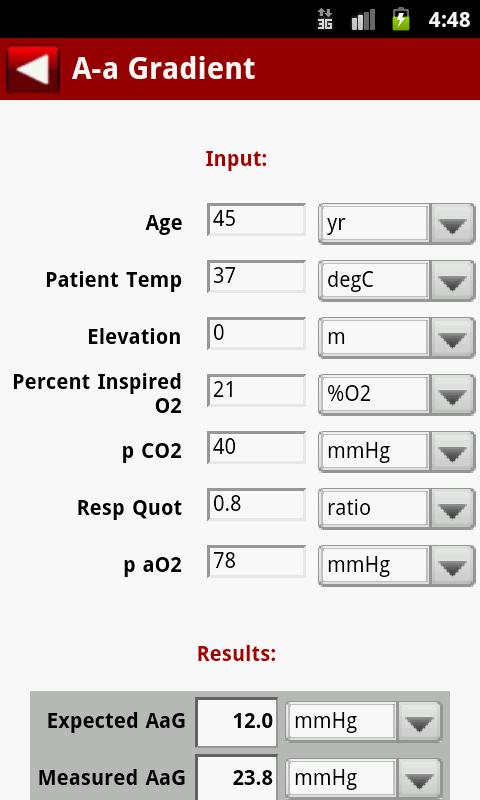The width and height of the screenshot is (480, 800).
Task: Open the Patient Temp degC unit dropdown
Action: click(x=396, y=281)
